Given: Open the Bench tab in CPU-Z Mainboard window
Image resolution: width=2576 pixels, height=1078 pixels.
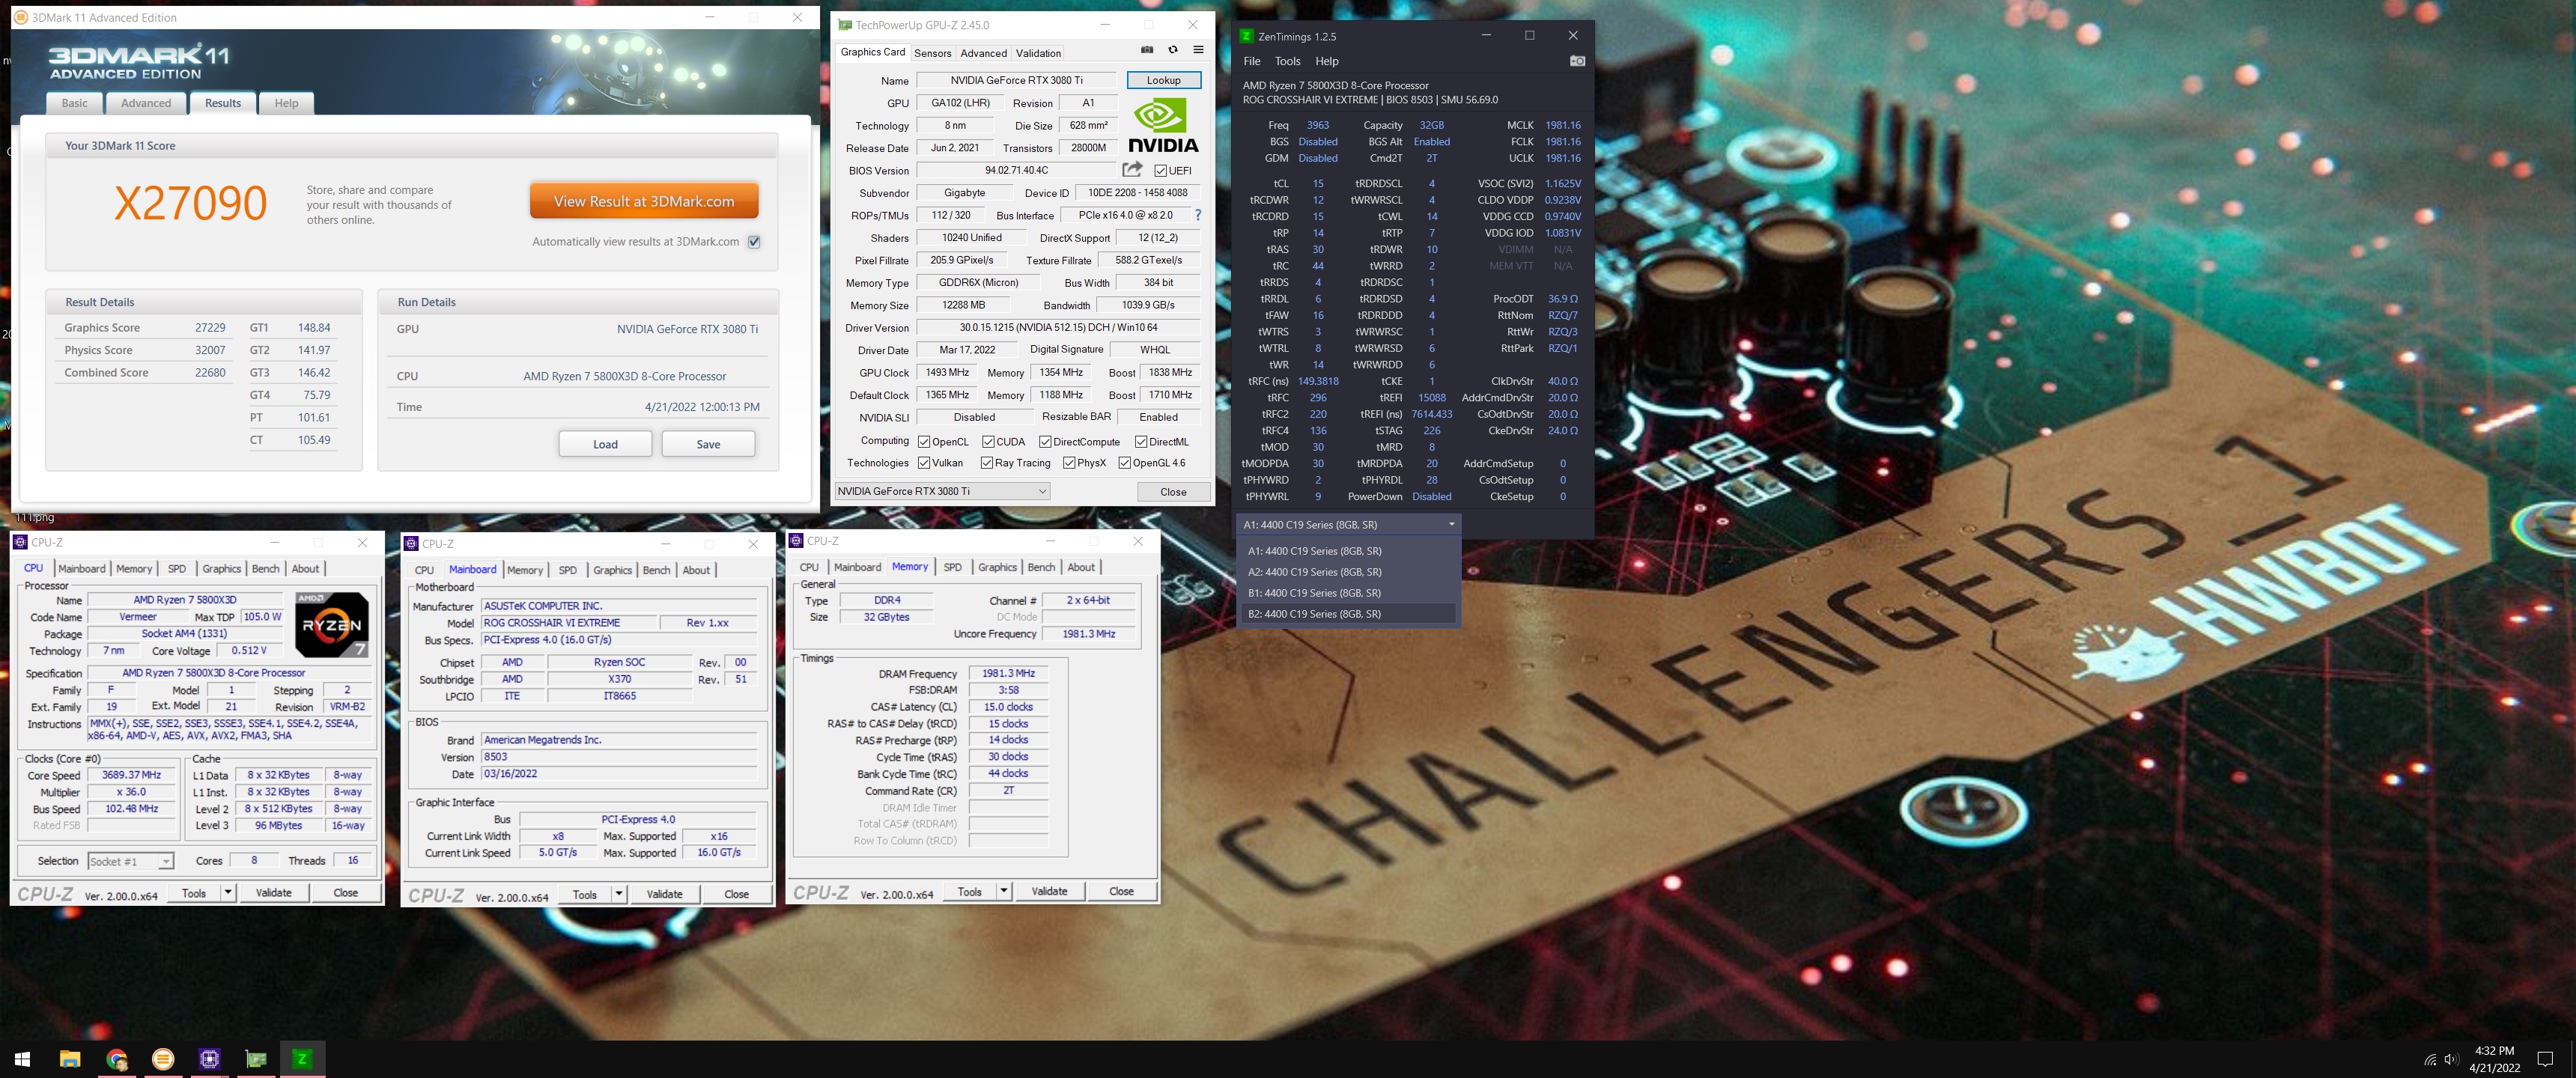Looking at the screenshot, I should pos(656,570).
